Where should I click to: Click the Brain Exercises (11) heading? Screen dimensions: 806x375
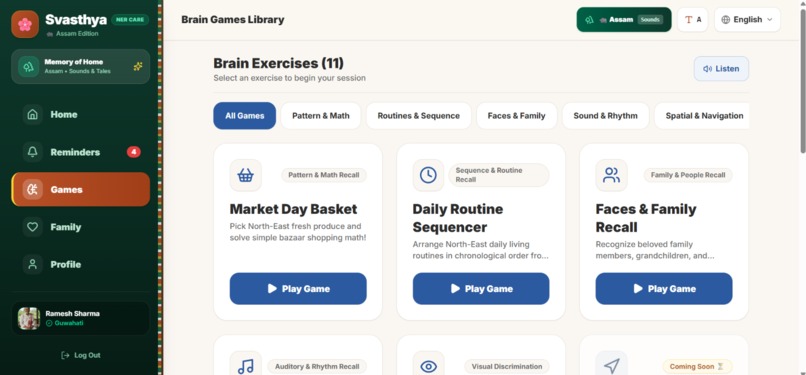[279, 63]
